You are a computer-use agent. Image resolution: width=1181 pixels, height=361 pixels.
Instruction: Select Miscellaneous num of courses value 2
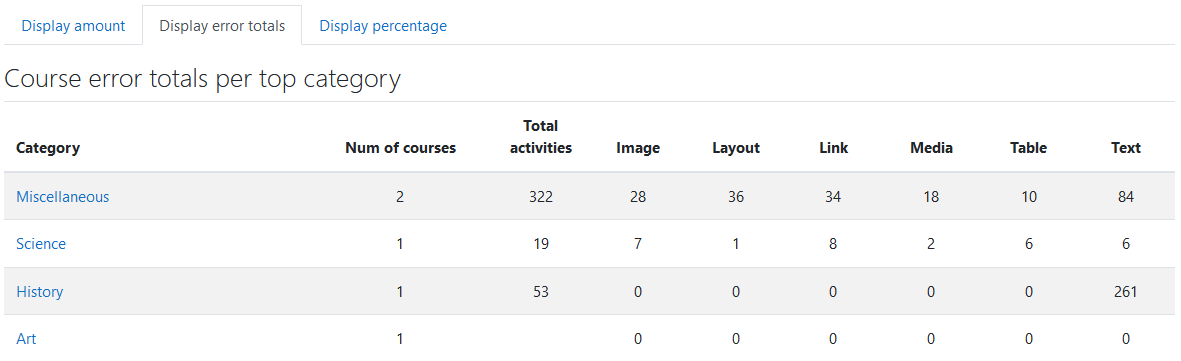pyautogui.click(x=400, y=197)
